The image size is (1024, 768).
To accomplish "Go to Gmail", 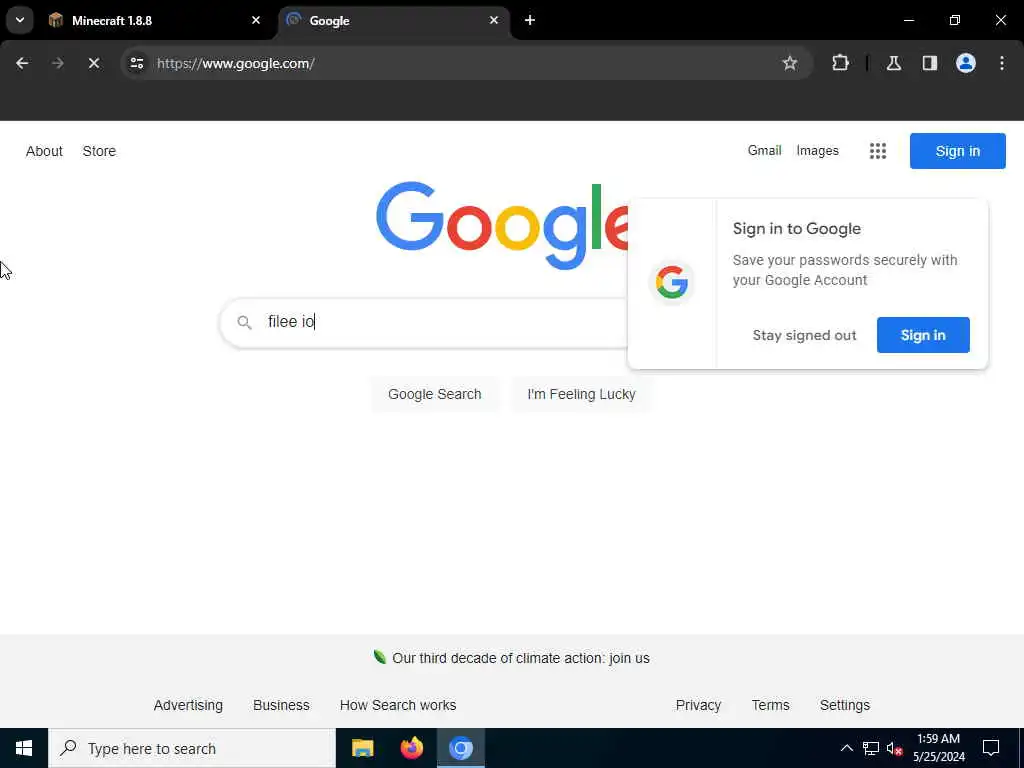I will point(765,150).
